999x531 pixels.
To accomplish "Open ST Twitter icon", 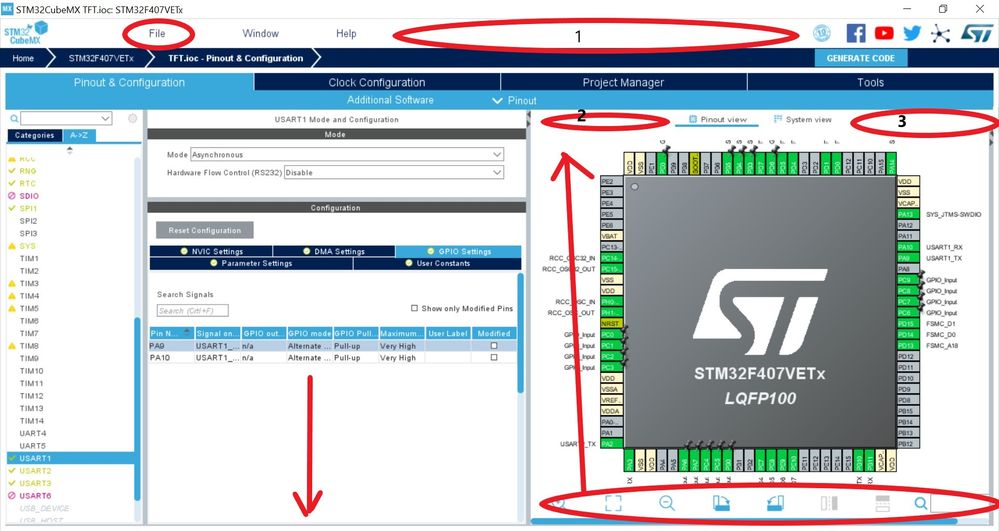I will pos(912,33).
